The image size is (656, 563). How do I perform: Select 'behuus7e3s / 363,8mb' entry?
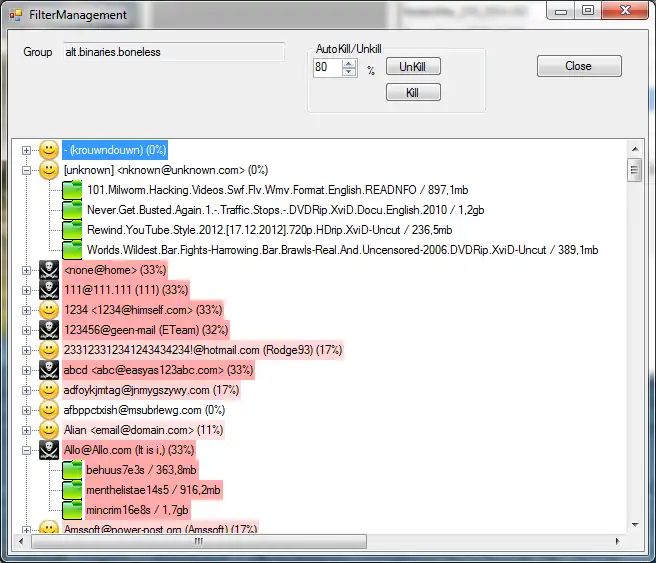click(141, 470)
